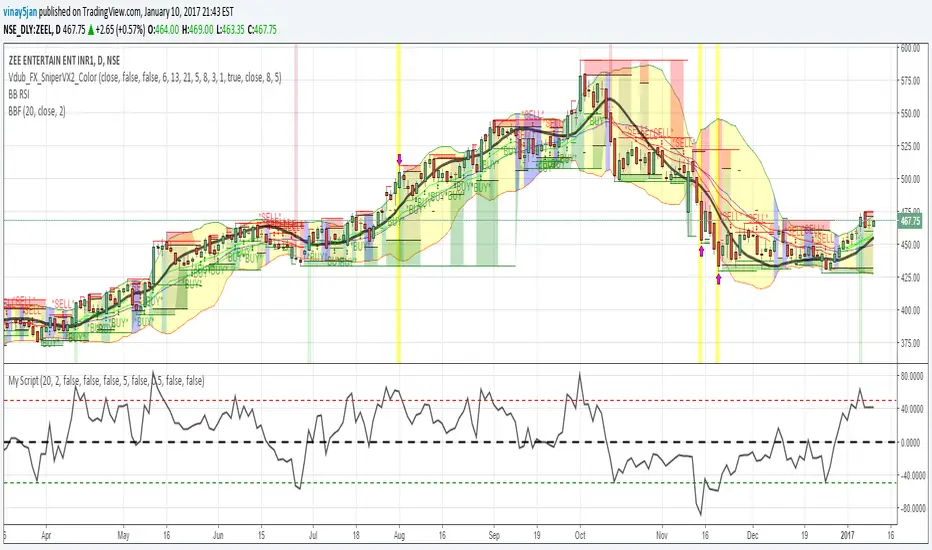This screenshot has height=550, width=932.
Task: Click the BBF (20, close, 2) indicator label
Action: tap(37, 111)
